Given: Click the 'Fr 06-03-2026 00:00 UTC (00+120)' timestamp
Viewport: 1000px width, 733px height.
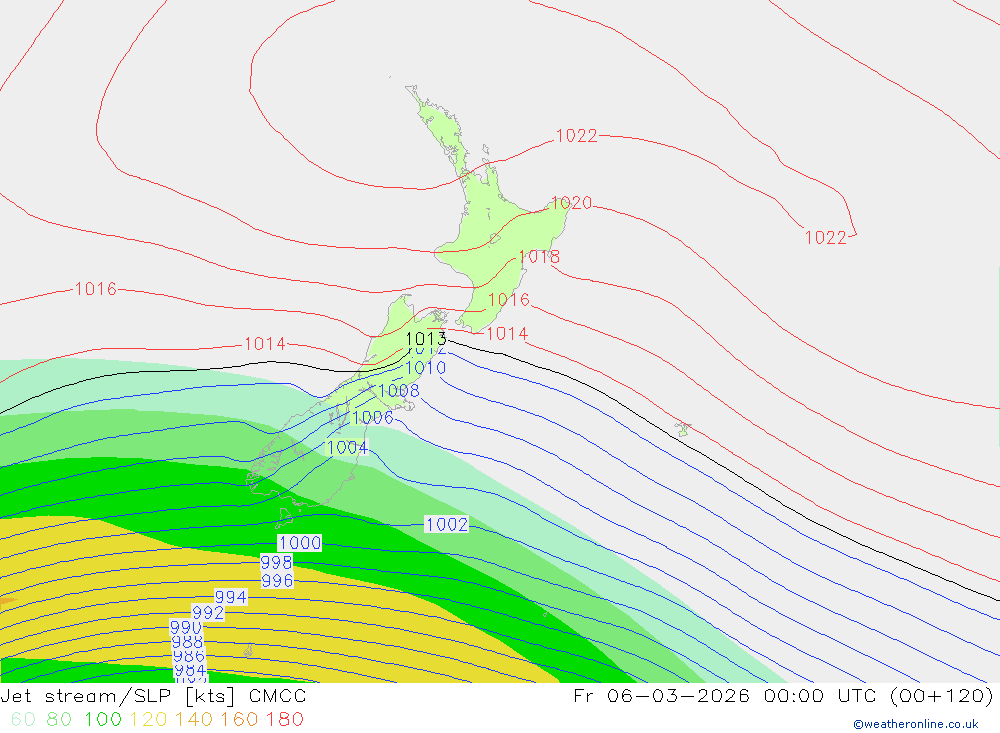Looking at the screenshot, I should point(783,695).
